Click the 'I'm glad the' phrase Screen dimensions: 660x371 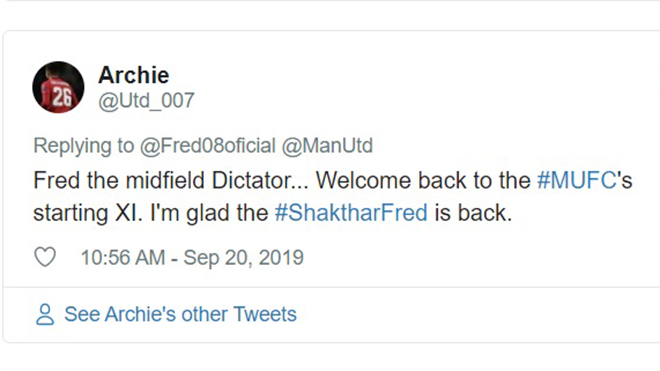click(x=209, y=213)
